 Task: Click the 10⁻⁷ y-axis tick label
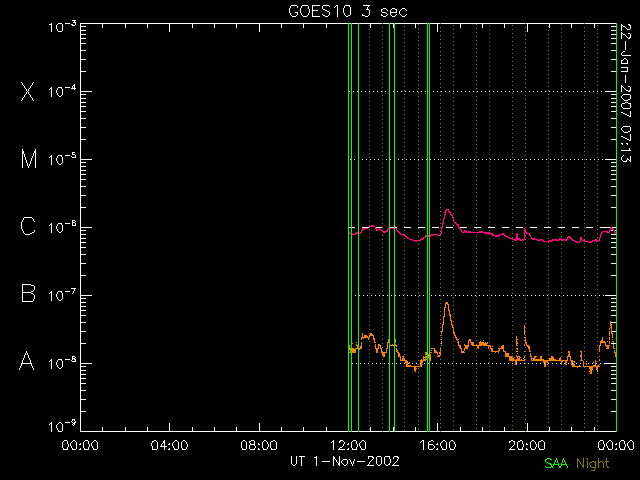[x=62, y=295]
